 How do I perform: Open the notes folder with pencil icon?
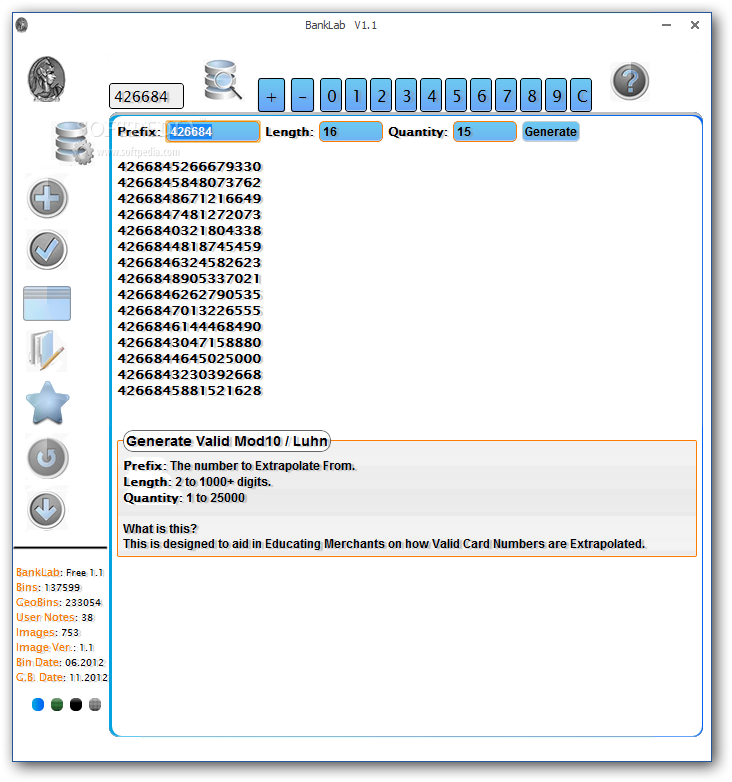coord(46,350)
